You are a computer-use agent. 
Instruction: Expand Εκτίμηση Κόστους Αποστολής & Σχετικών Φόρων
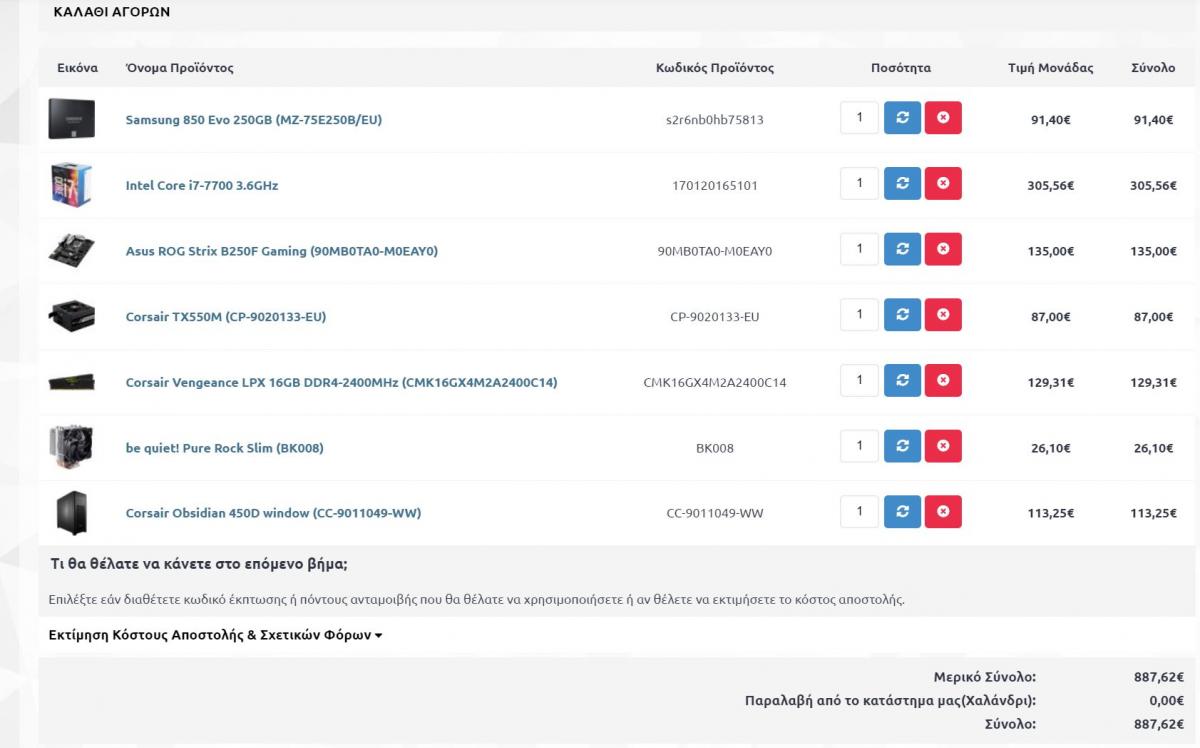pos(216,635)
